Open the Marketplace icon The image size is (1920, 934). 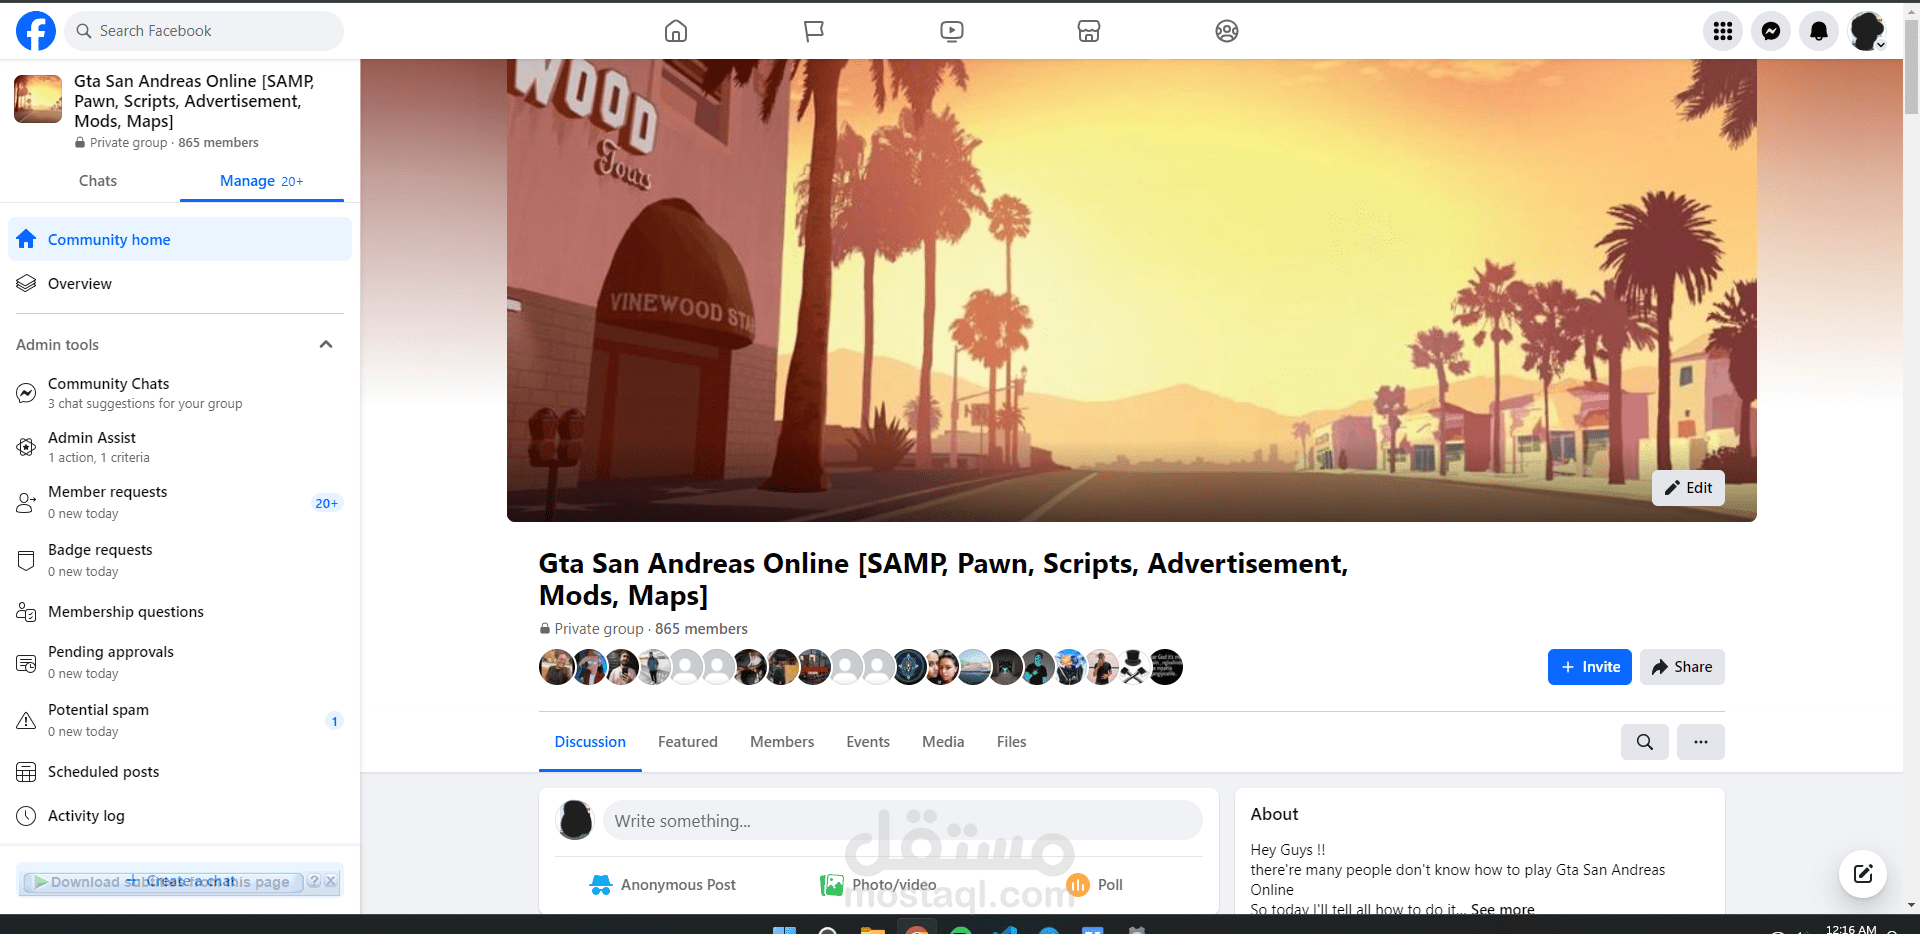pos(1089,31)
